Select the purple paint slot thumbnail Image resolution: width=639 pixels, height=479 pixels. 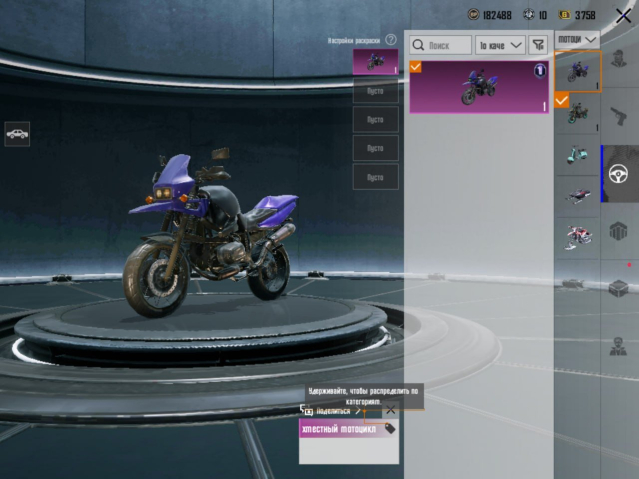[375, 62]
